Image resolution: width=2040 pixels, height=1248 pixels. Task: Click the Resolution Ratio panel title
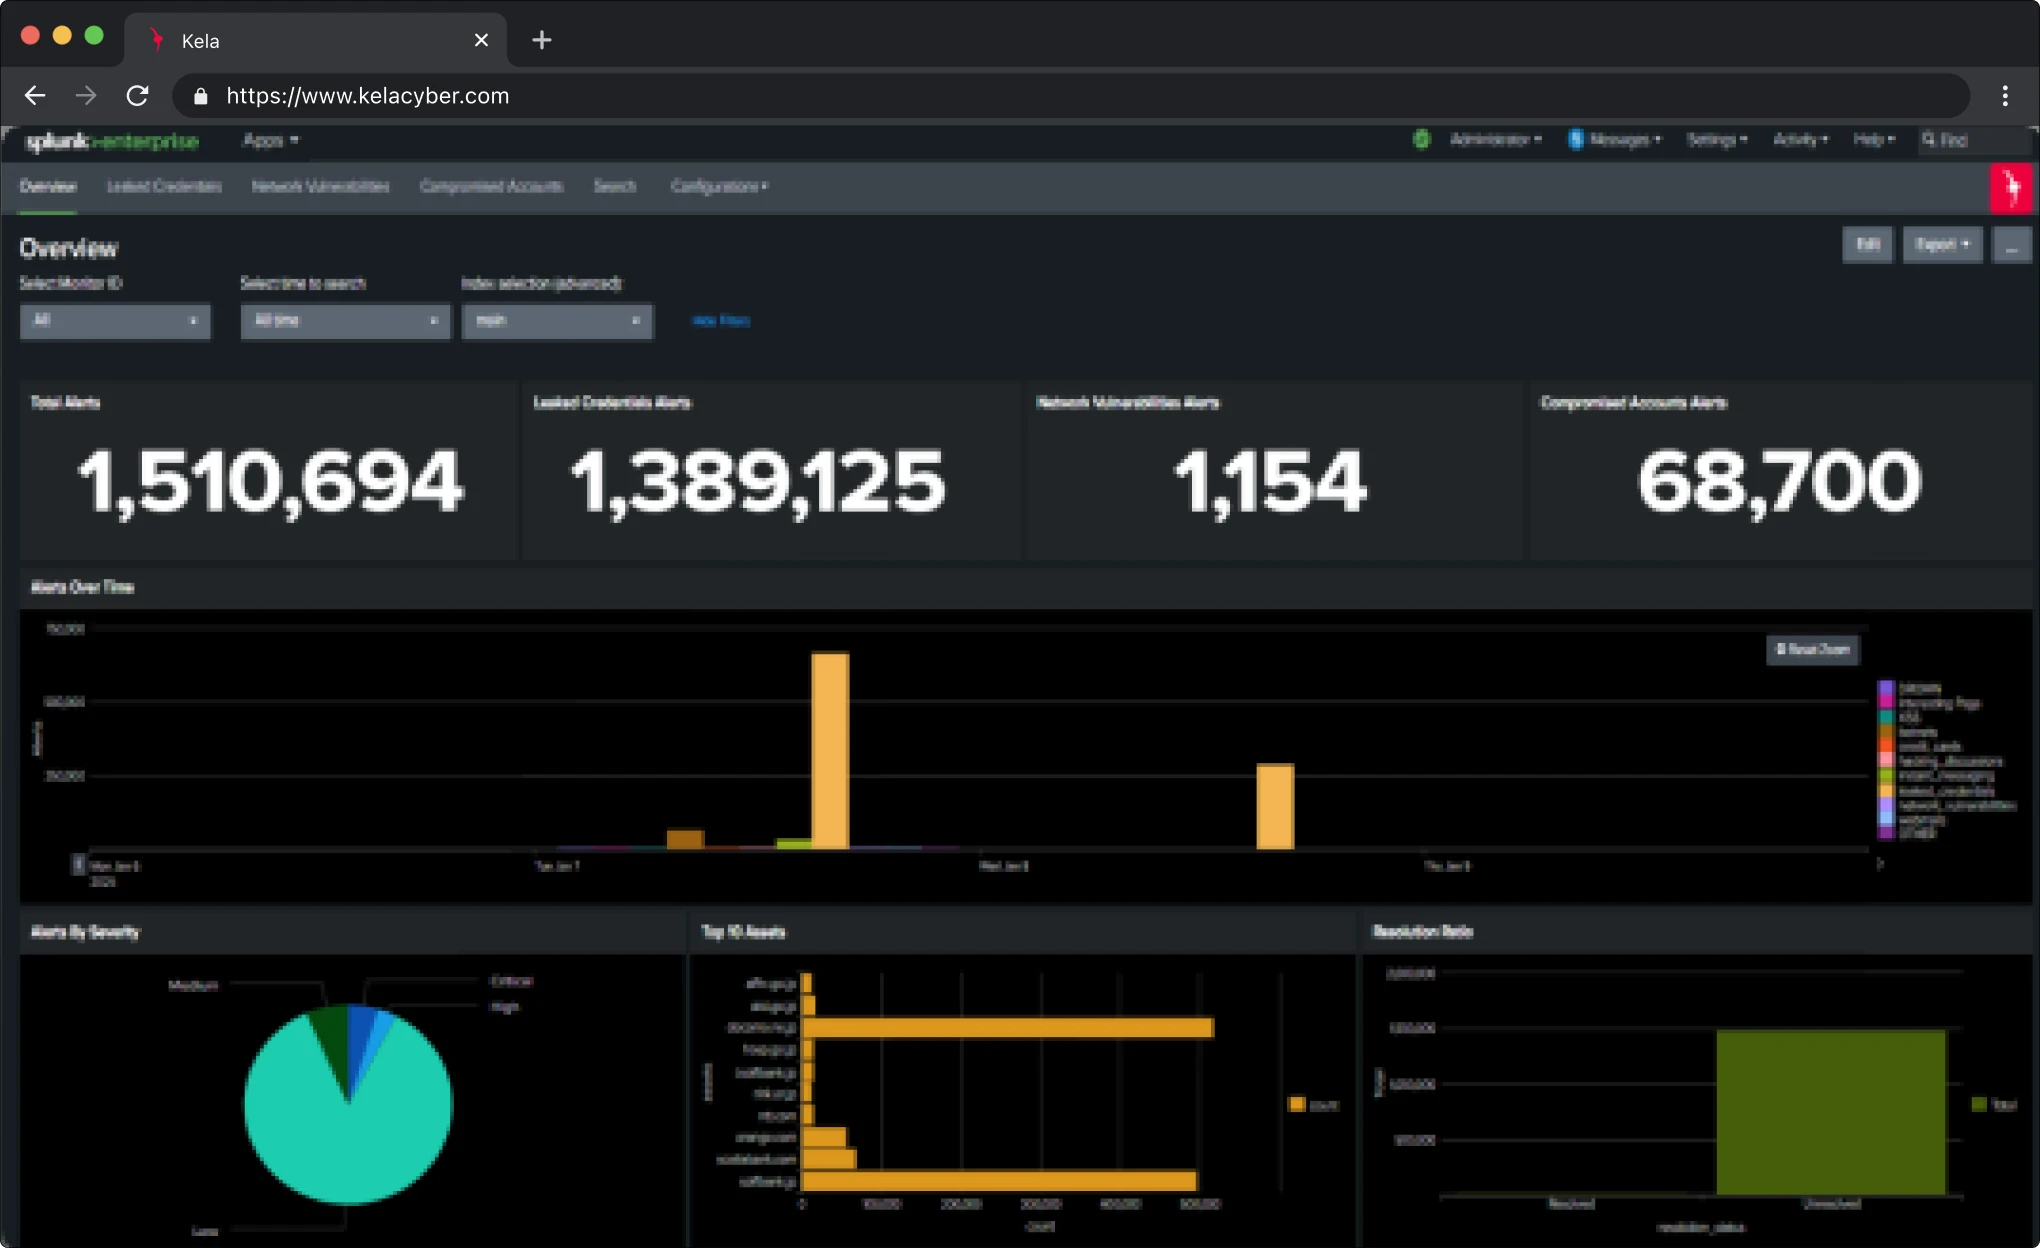coord(1423,932)
